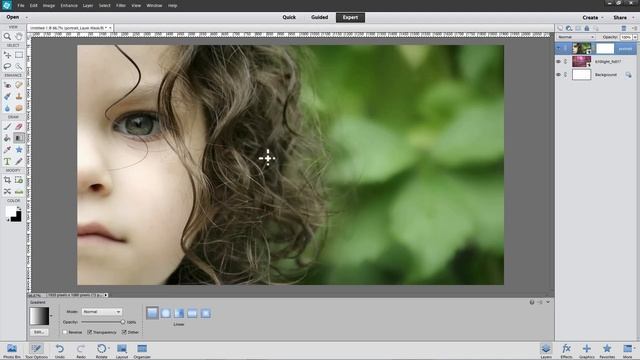Open the Enhance menu
The width and height of the screenshot is (640, 360).
tap(69, 6)
